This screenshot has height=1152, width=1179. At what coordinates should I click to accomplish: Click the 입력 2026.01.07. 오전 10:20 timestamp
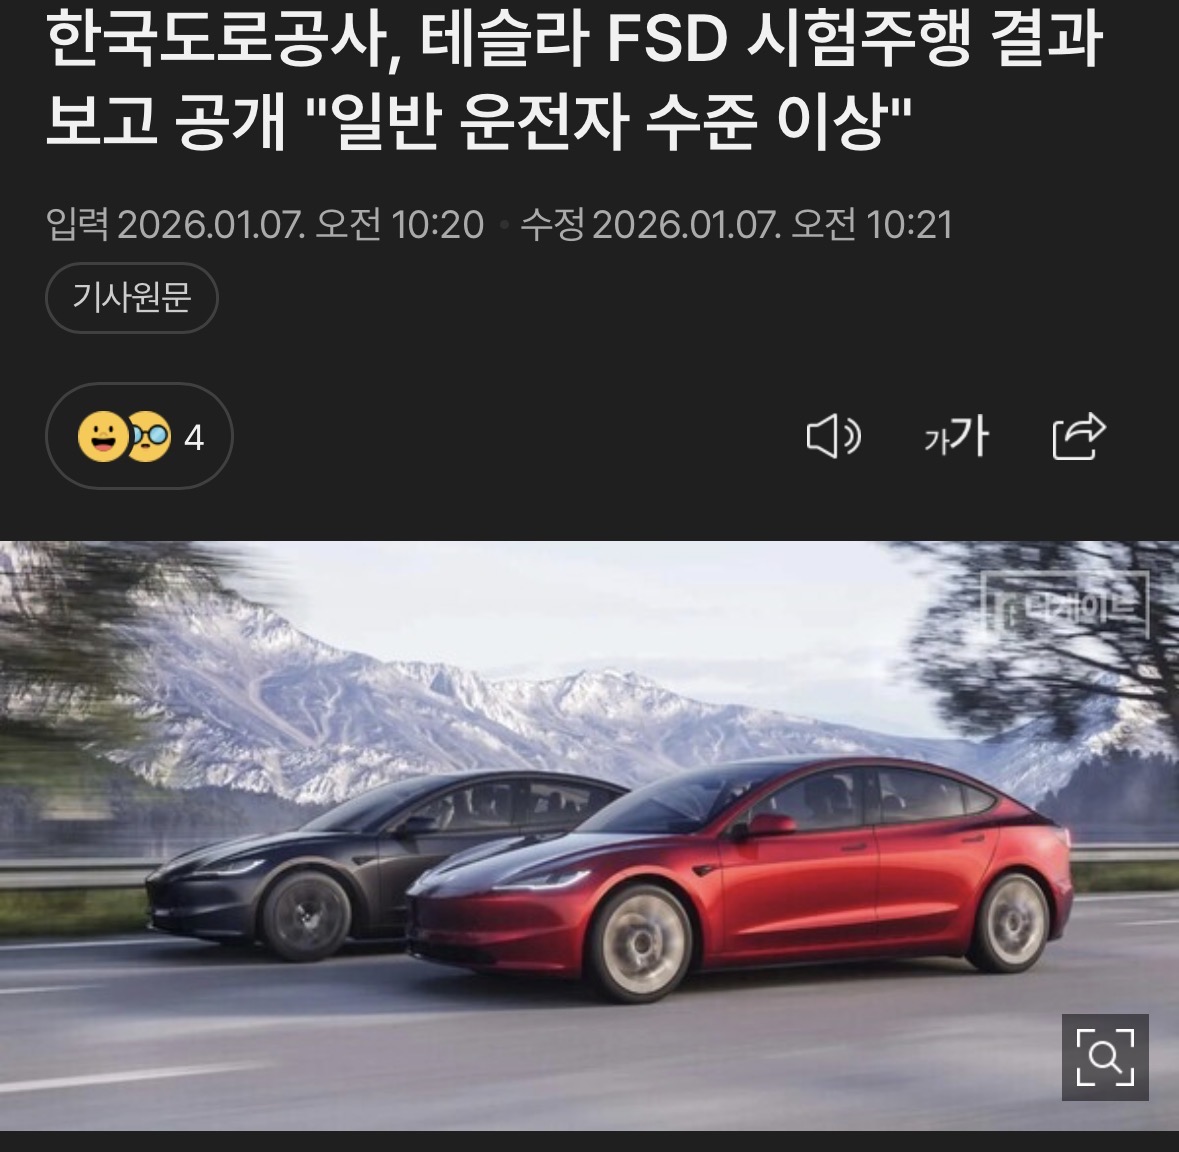(265, 224)
